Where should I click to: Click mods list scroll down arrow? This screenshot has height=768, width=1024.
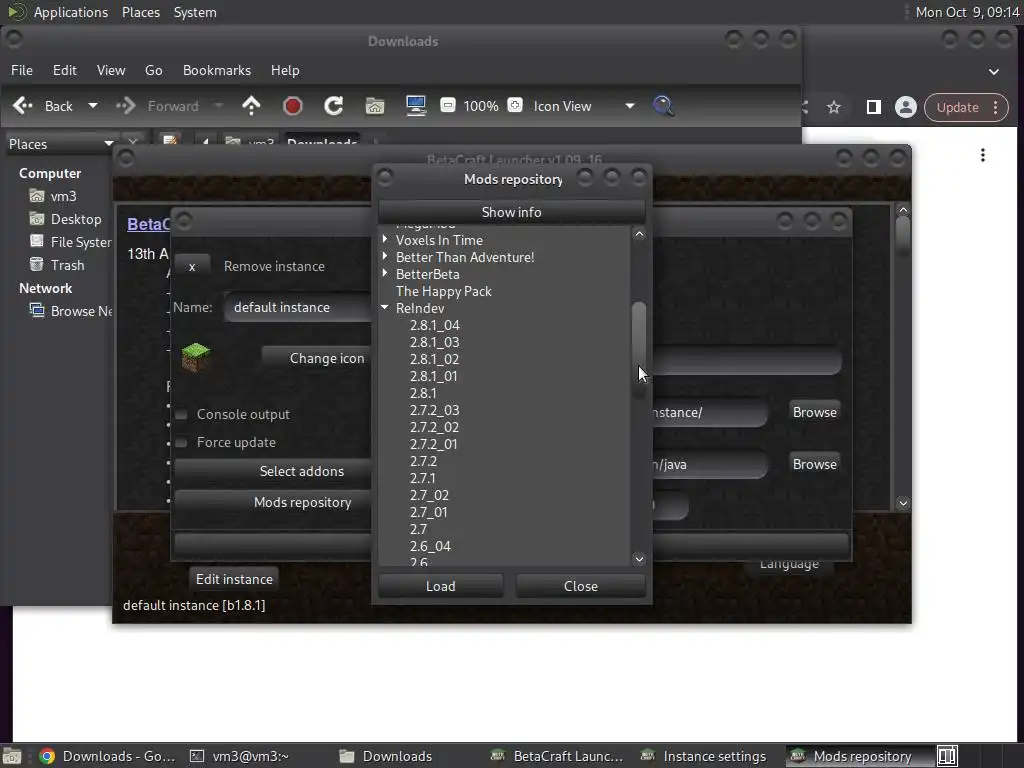click(x=639, y=559)
